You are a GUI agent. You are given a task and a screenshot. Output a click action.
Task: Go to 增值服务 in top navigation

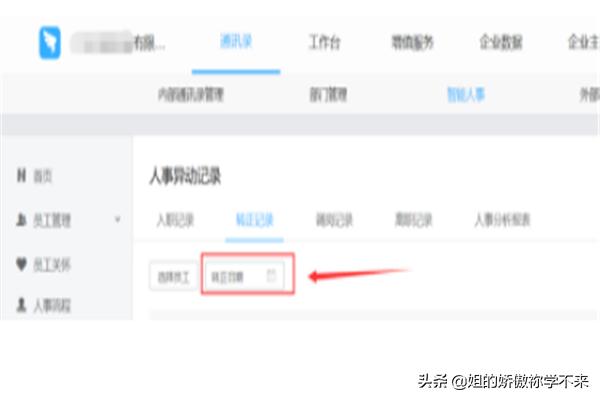(412, 42)
